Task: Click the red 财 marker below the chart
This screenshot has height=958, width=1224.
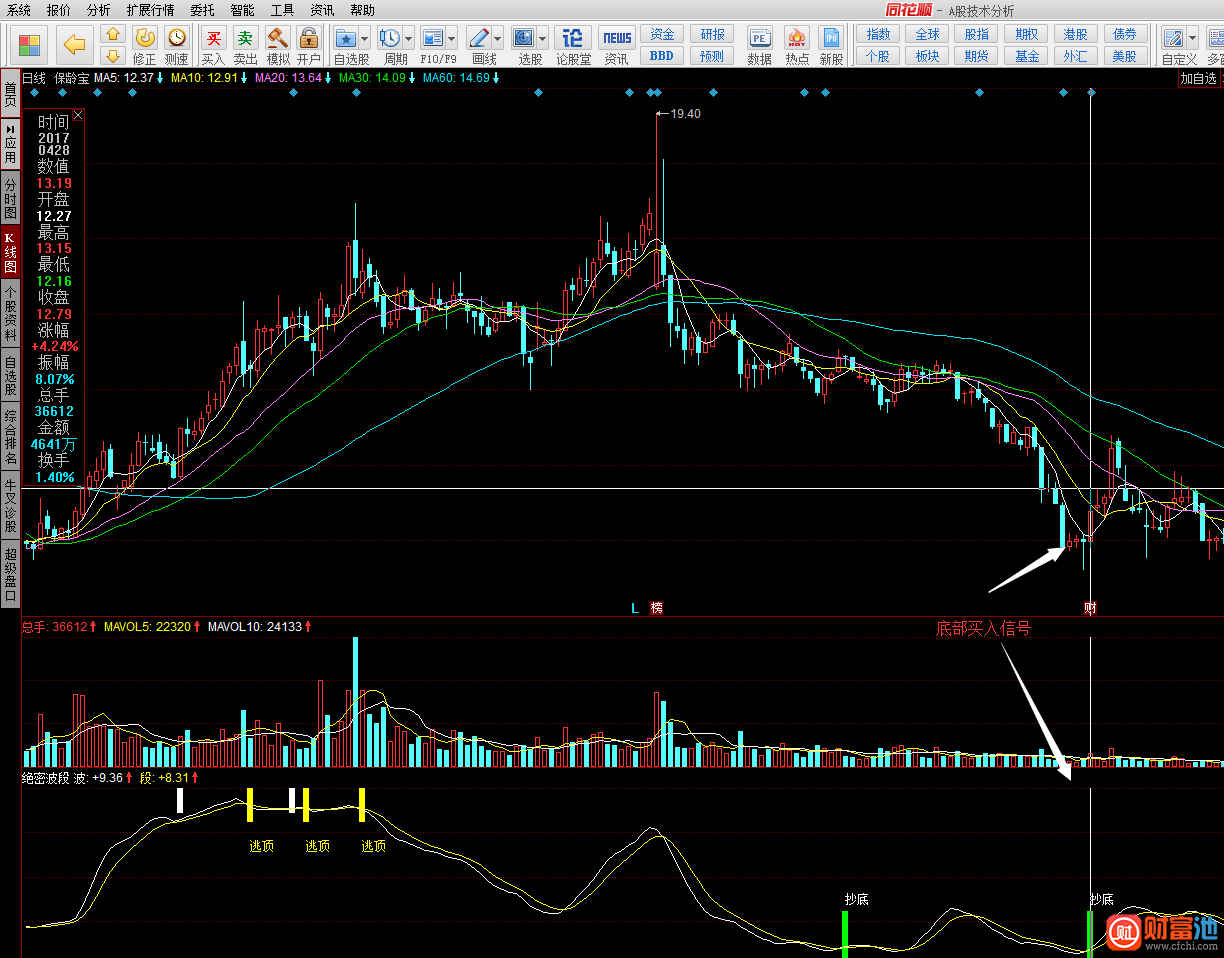Action: point(1090,608)
